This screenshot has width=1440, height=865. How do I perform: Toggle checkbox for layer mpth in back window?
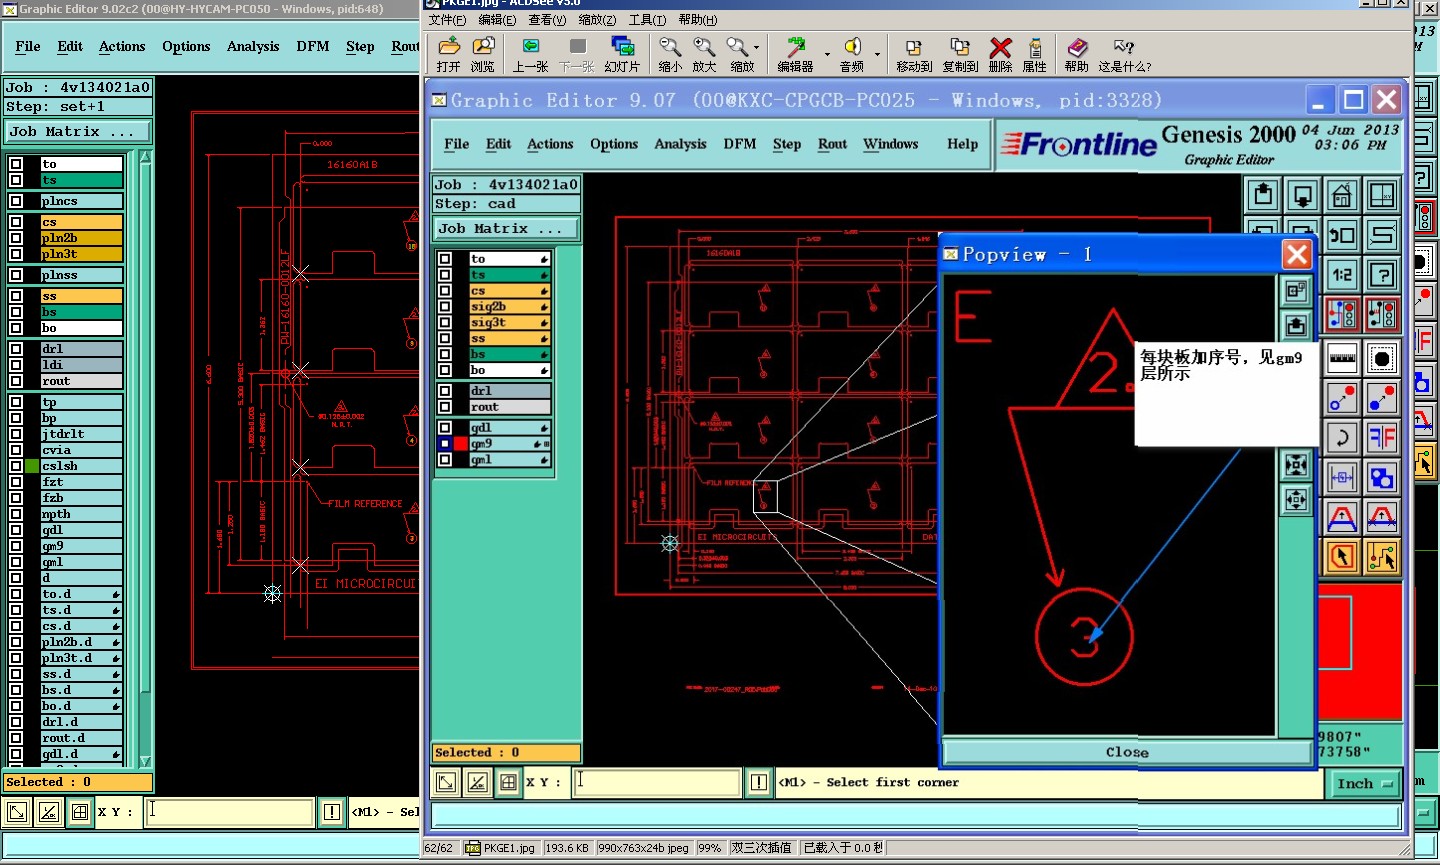point(16,514)
